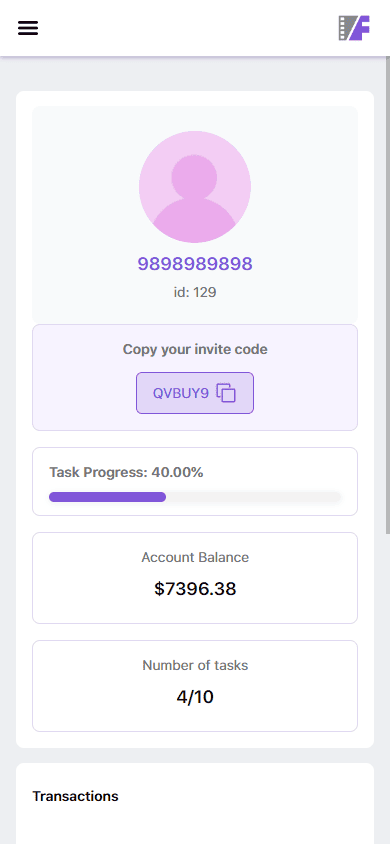Click the unfilled part of progress bar
Image resolution: width=390 pixels, height=844 pixels.
coord(253,497)
